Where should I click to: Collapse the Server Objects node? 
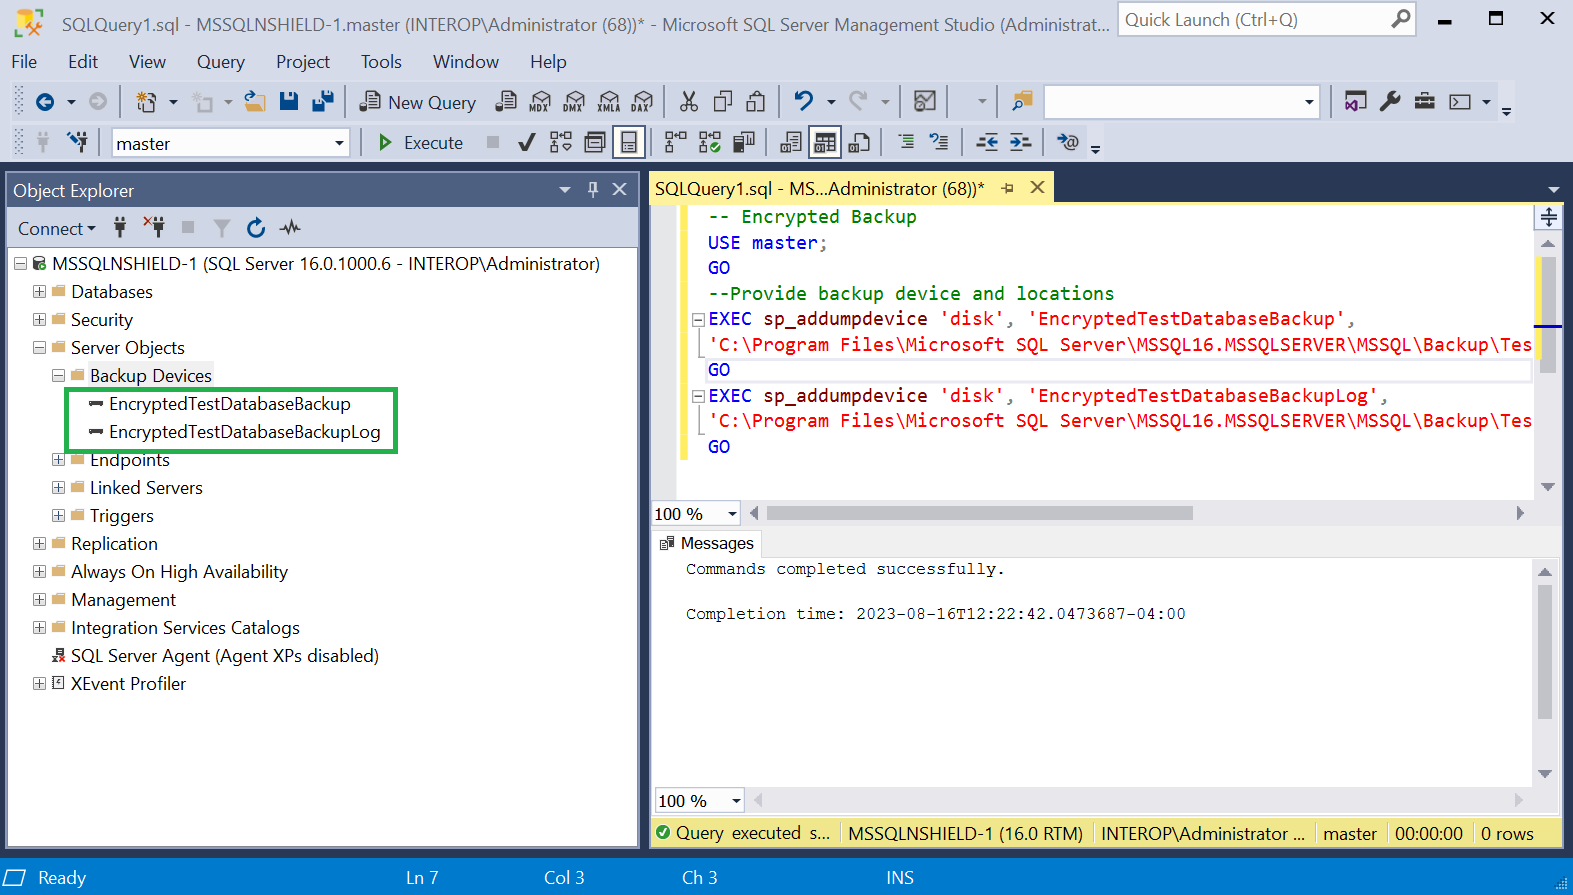click(39, 347)
